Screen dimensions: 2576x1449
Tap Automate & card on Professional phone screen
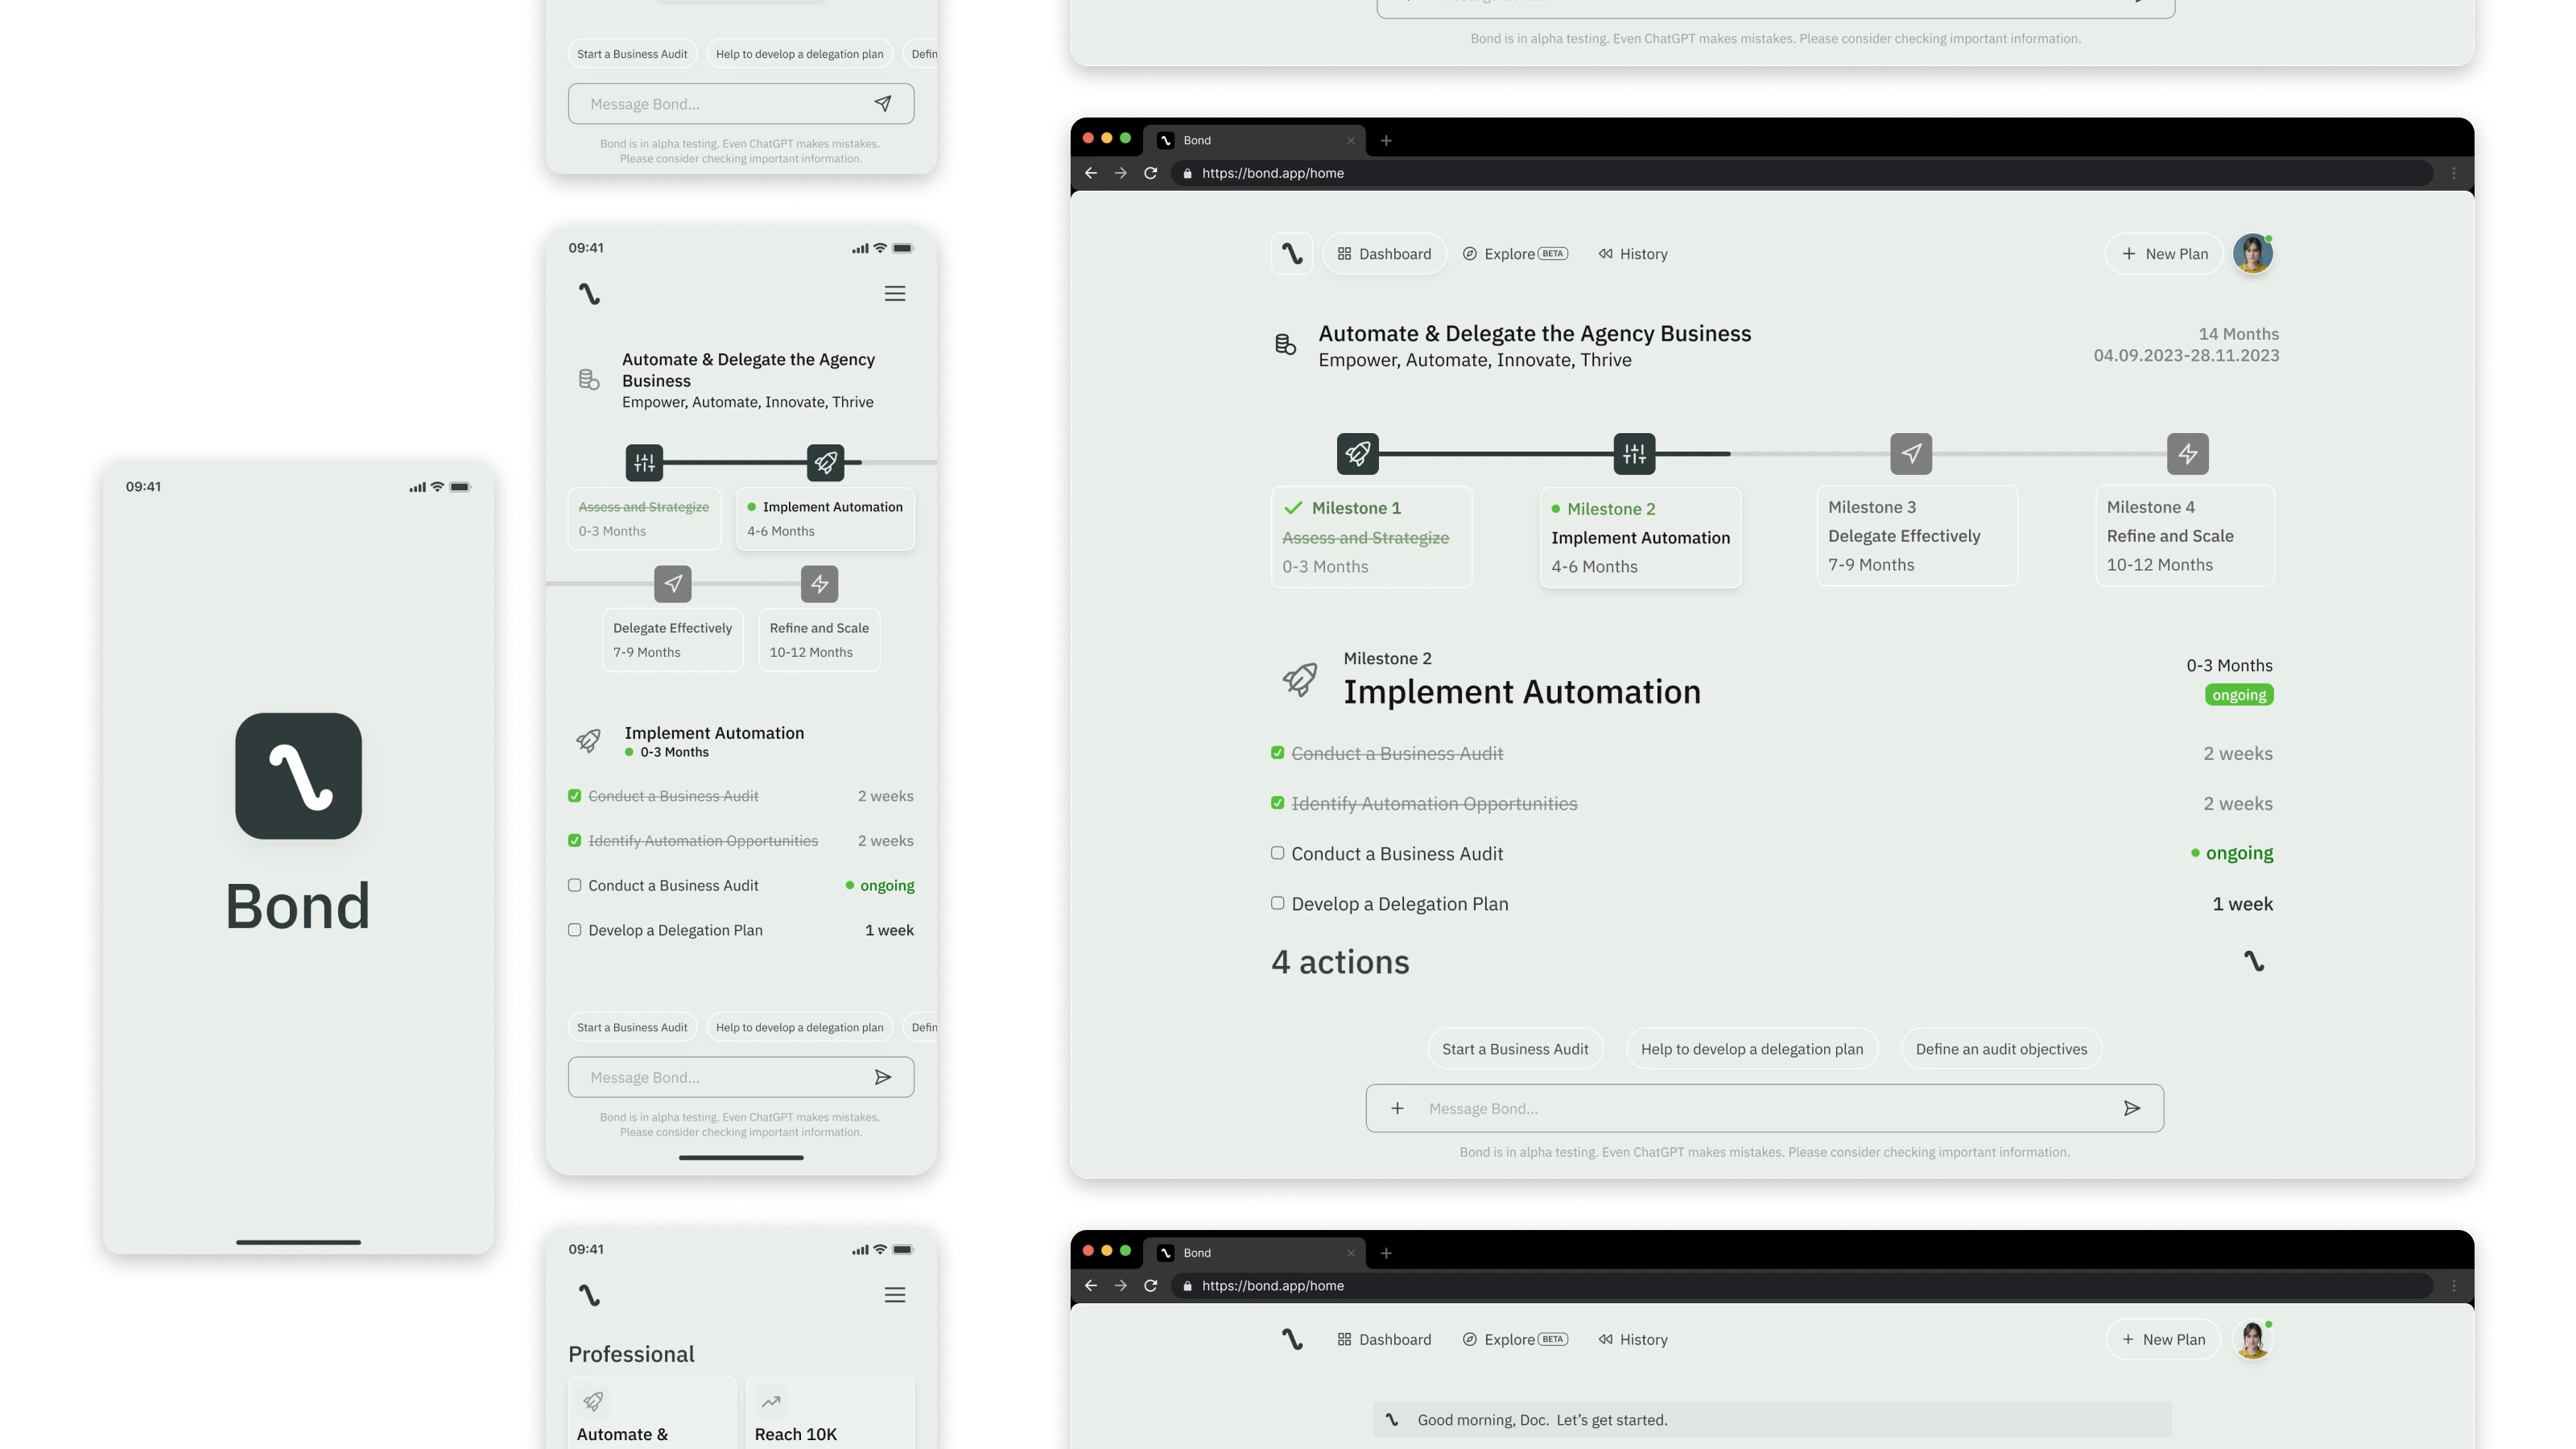[x=652, y=1414]
